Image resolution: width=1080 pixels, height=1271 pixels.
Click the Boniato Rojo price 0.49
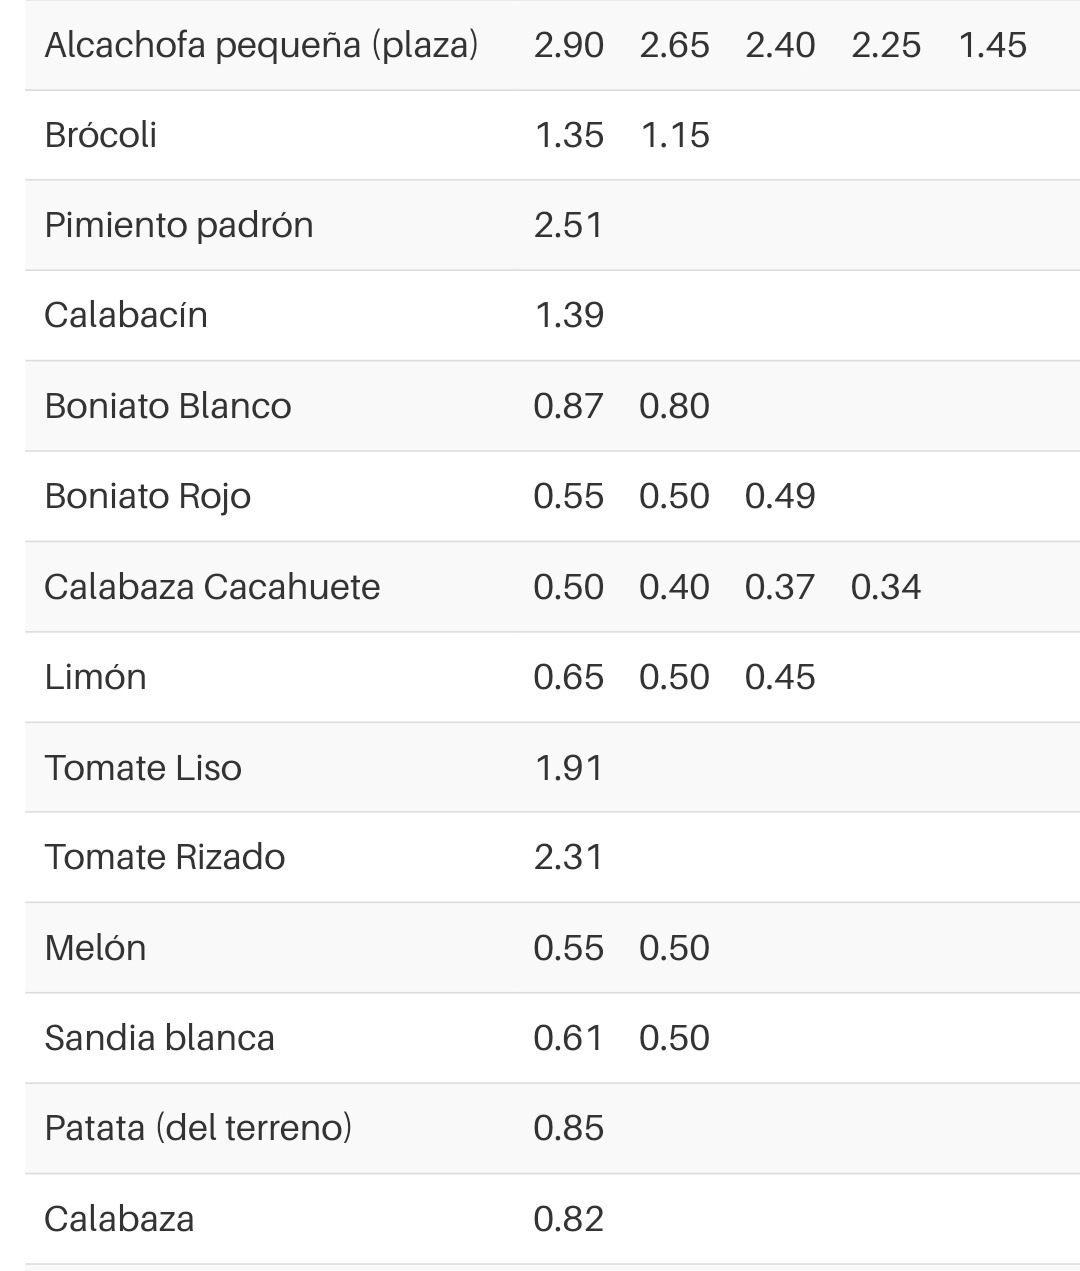(x=780, y=496)
